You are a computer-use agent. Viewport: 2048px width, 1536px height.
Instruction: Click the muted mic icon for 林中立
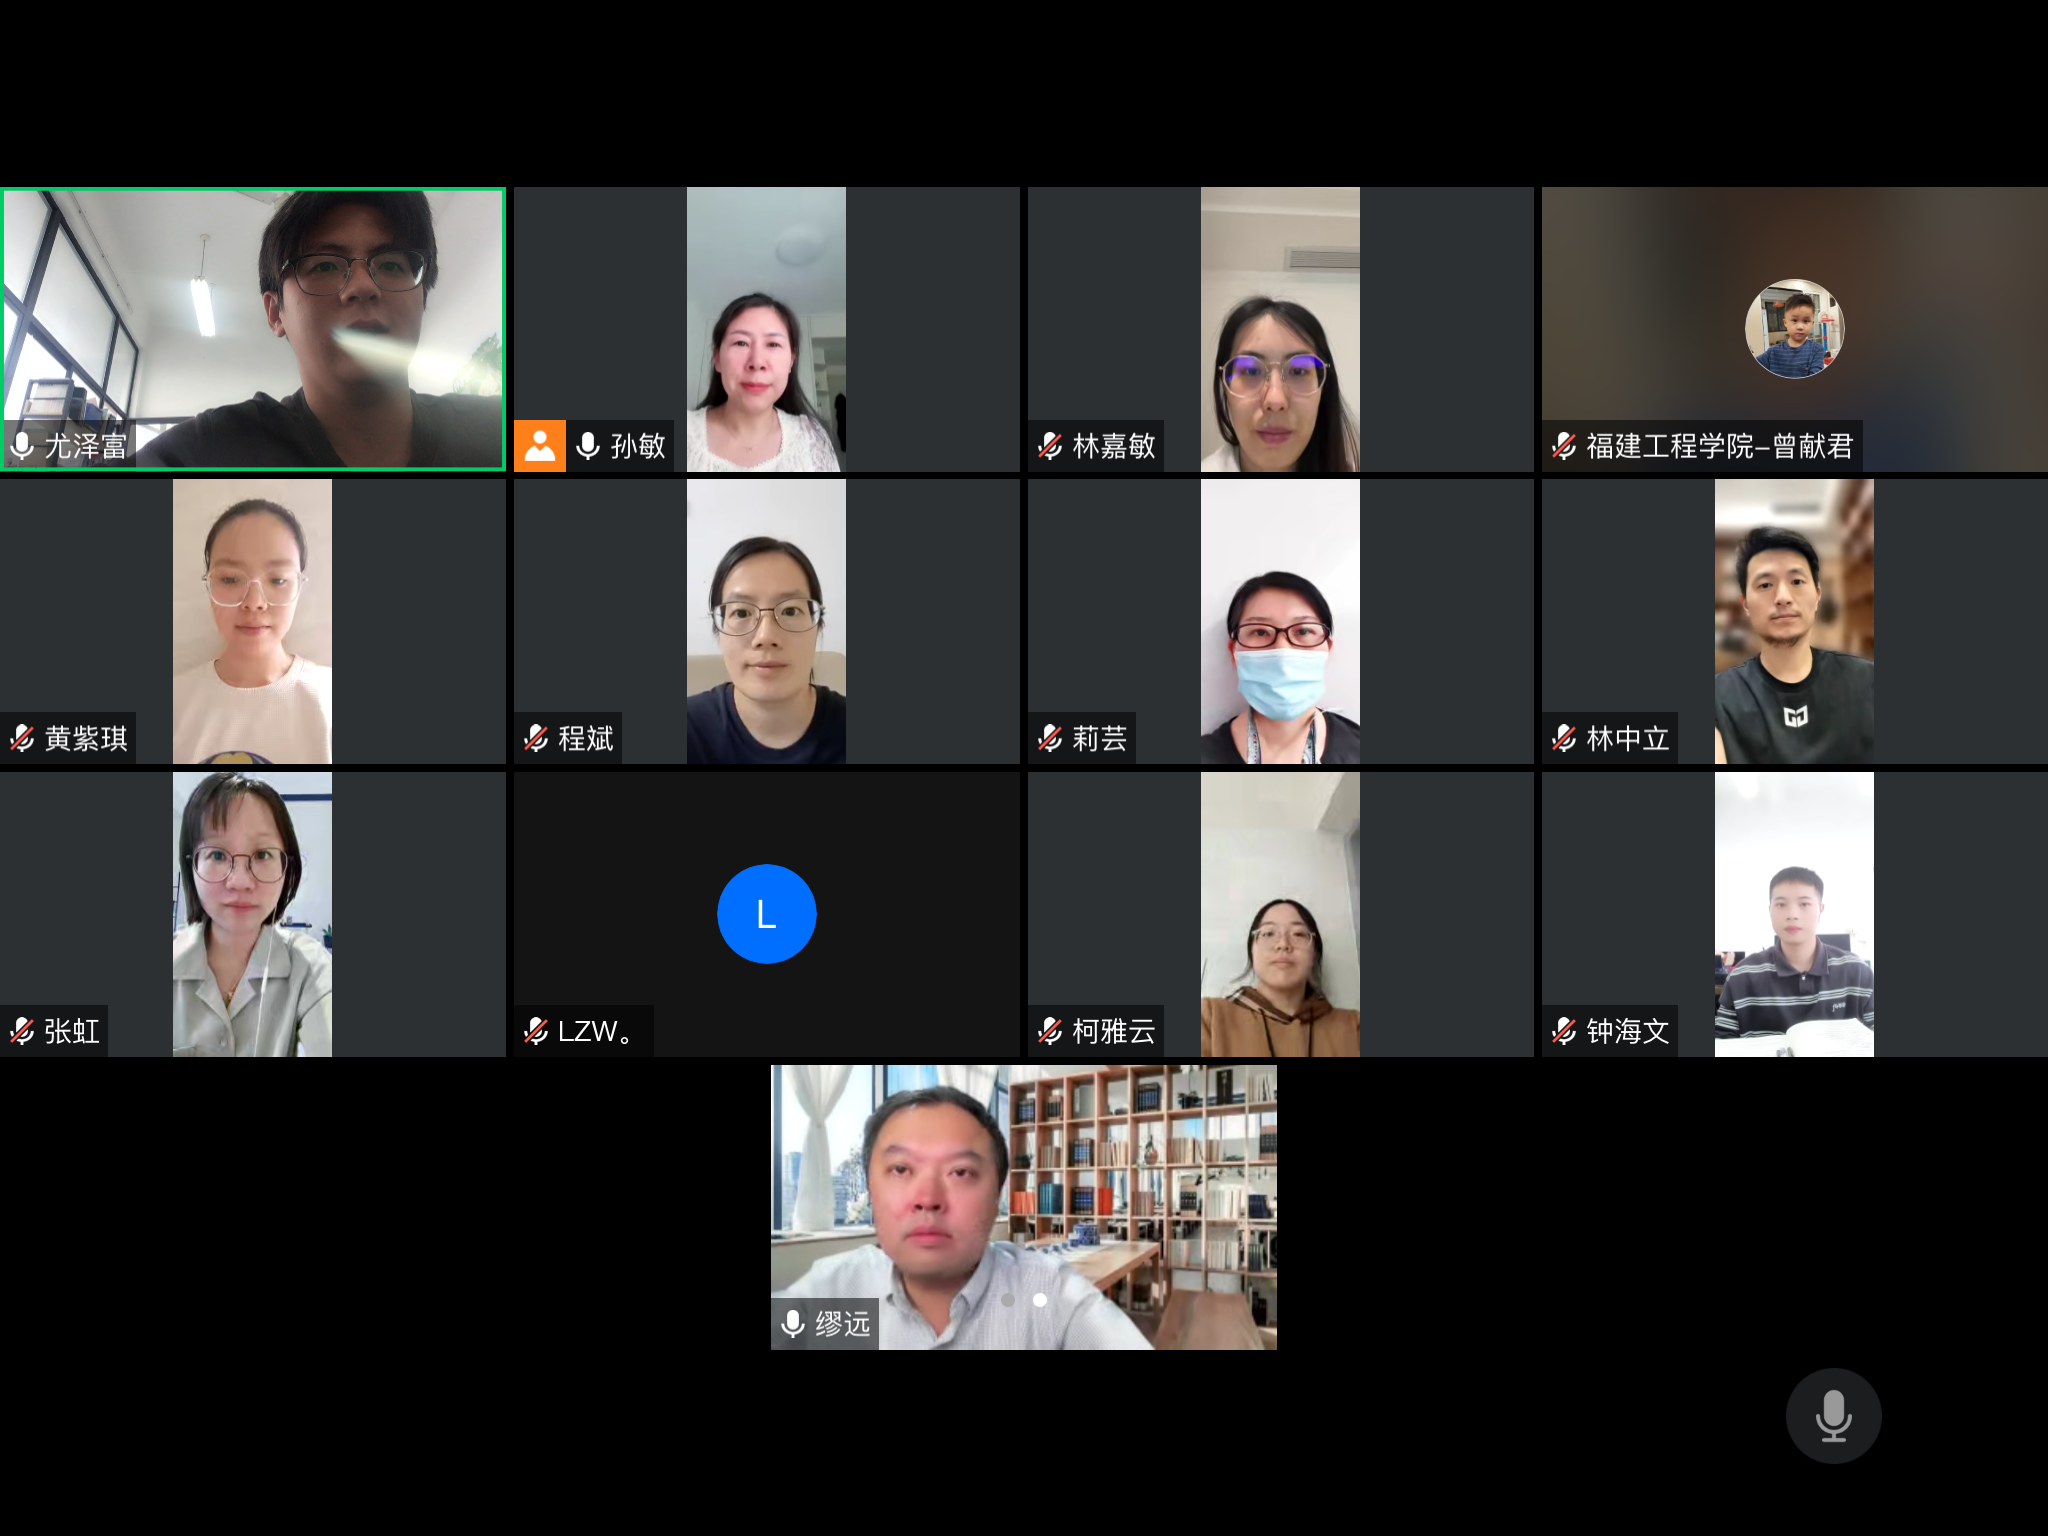1564,739
